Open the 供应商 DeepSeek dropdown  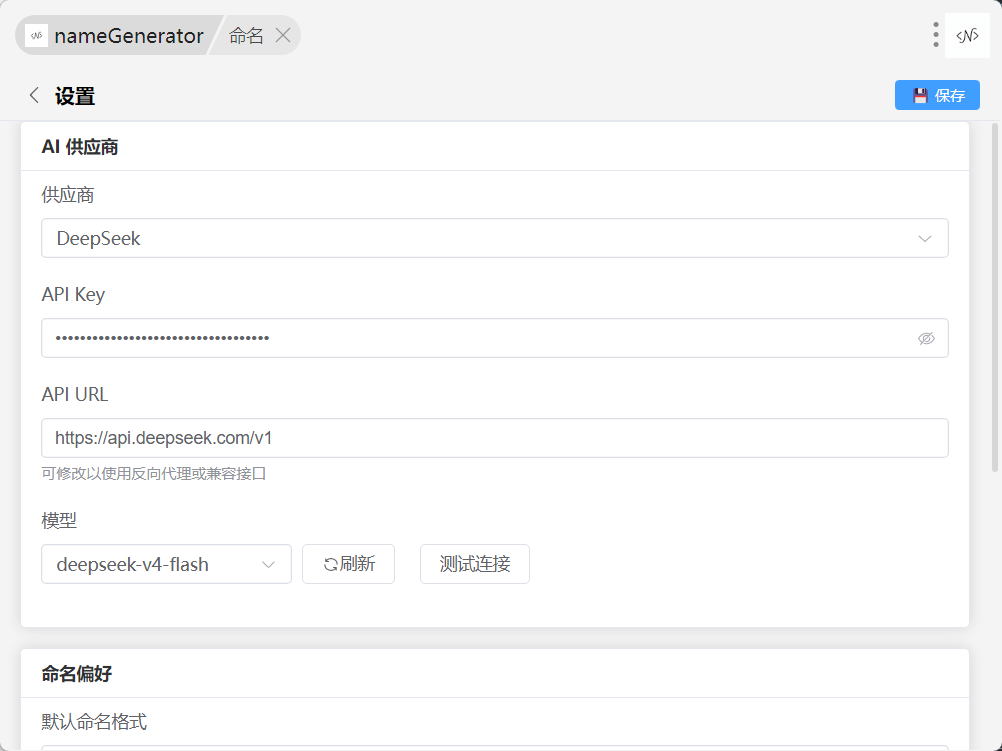point(495,238)
